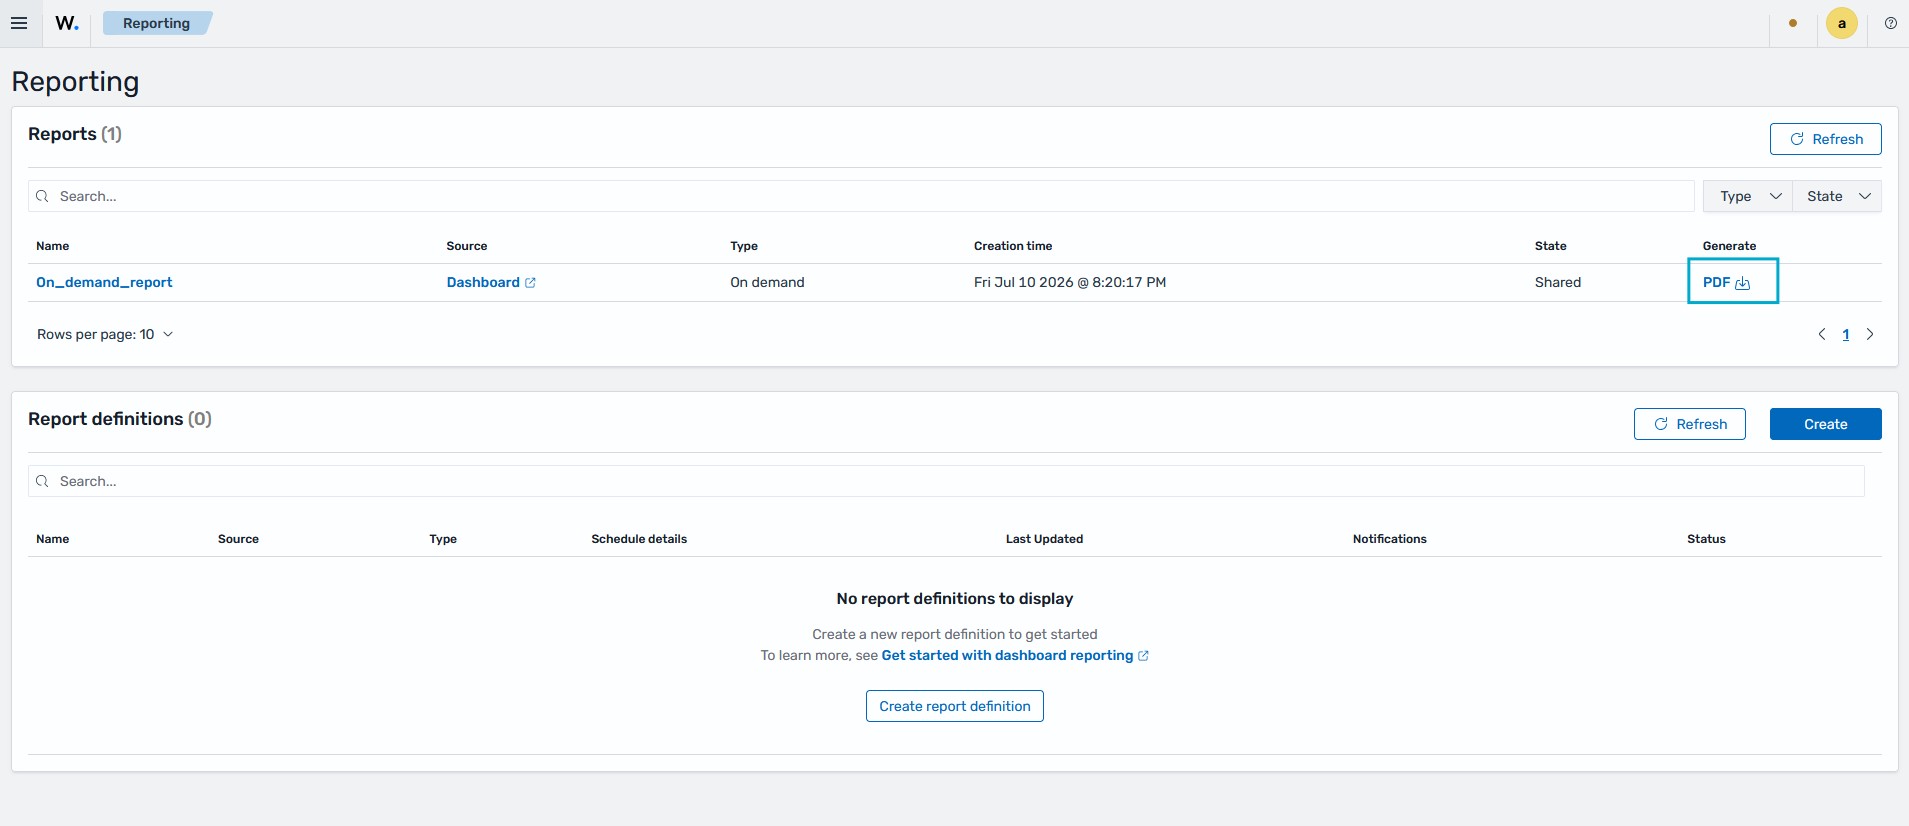
Task: Click the 'On demand' type cell
Action: click(767, 282)
